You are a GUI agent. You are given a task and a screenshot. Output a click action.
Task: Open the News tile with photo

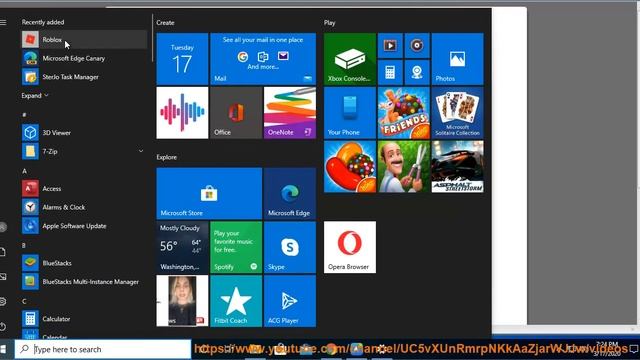tap(182, 301)
